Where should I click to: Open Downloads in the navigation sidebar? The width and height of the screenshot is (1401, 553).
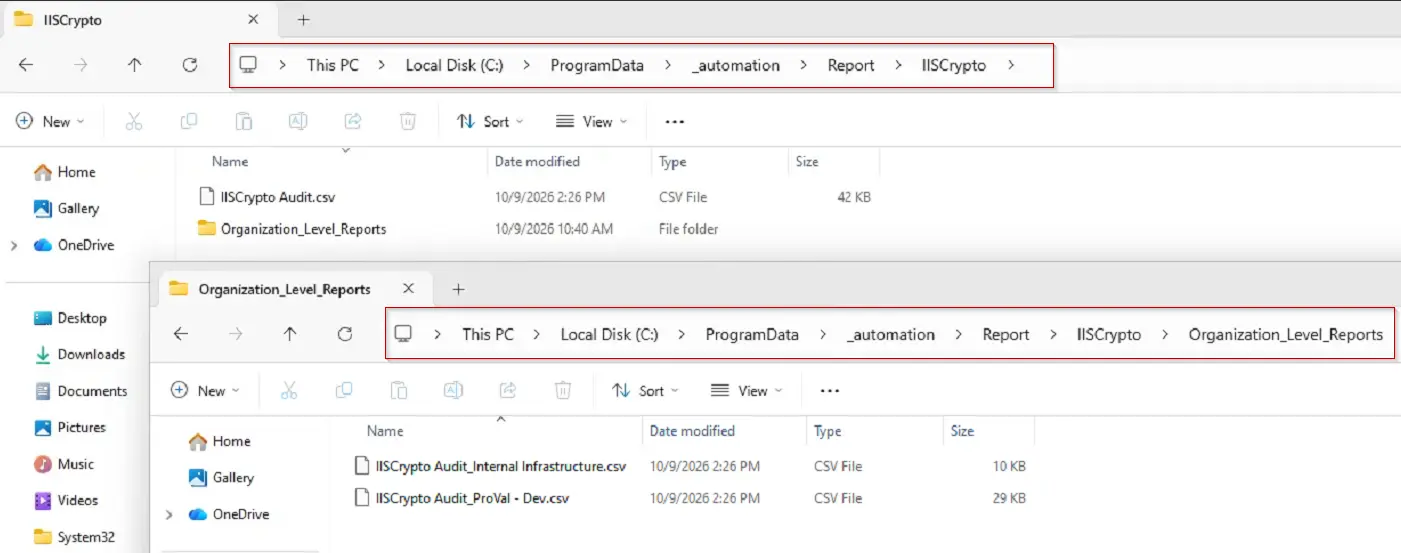[91, 354]
